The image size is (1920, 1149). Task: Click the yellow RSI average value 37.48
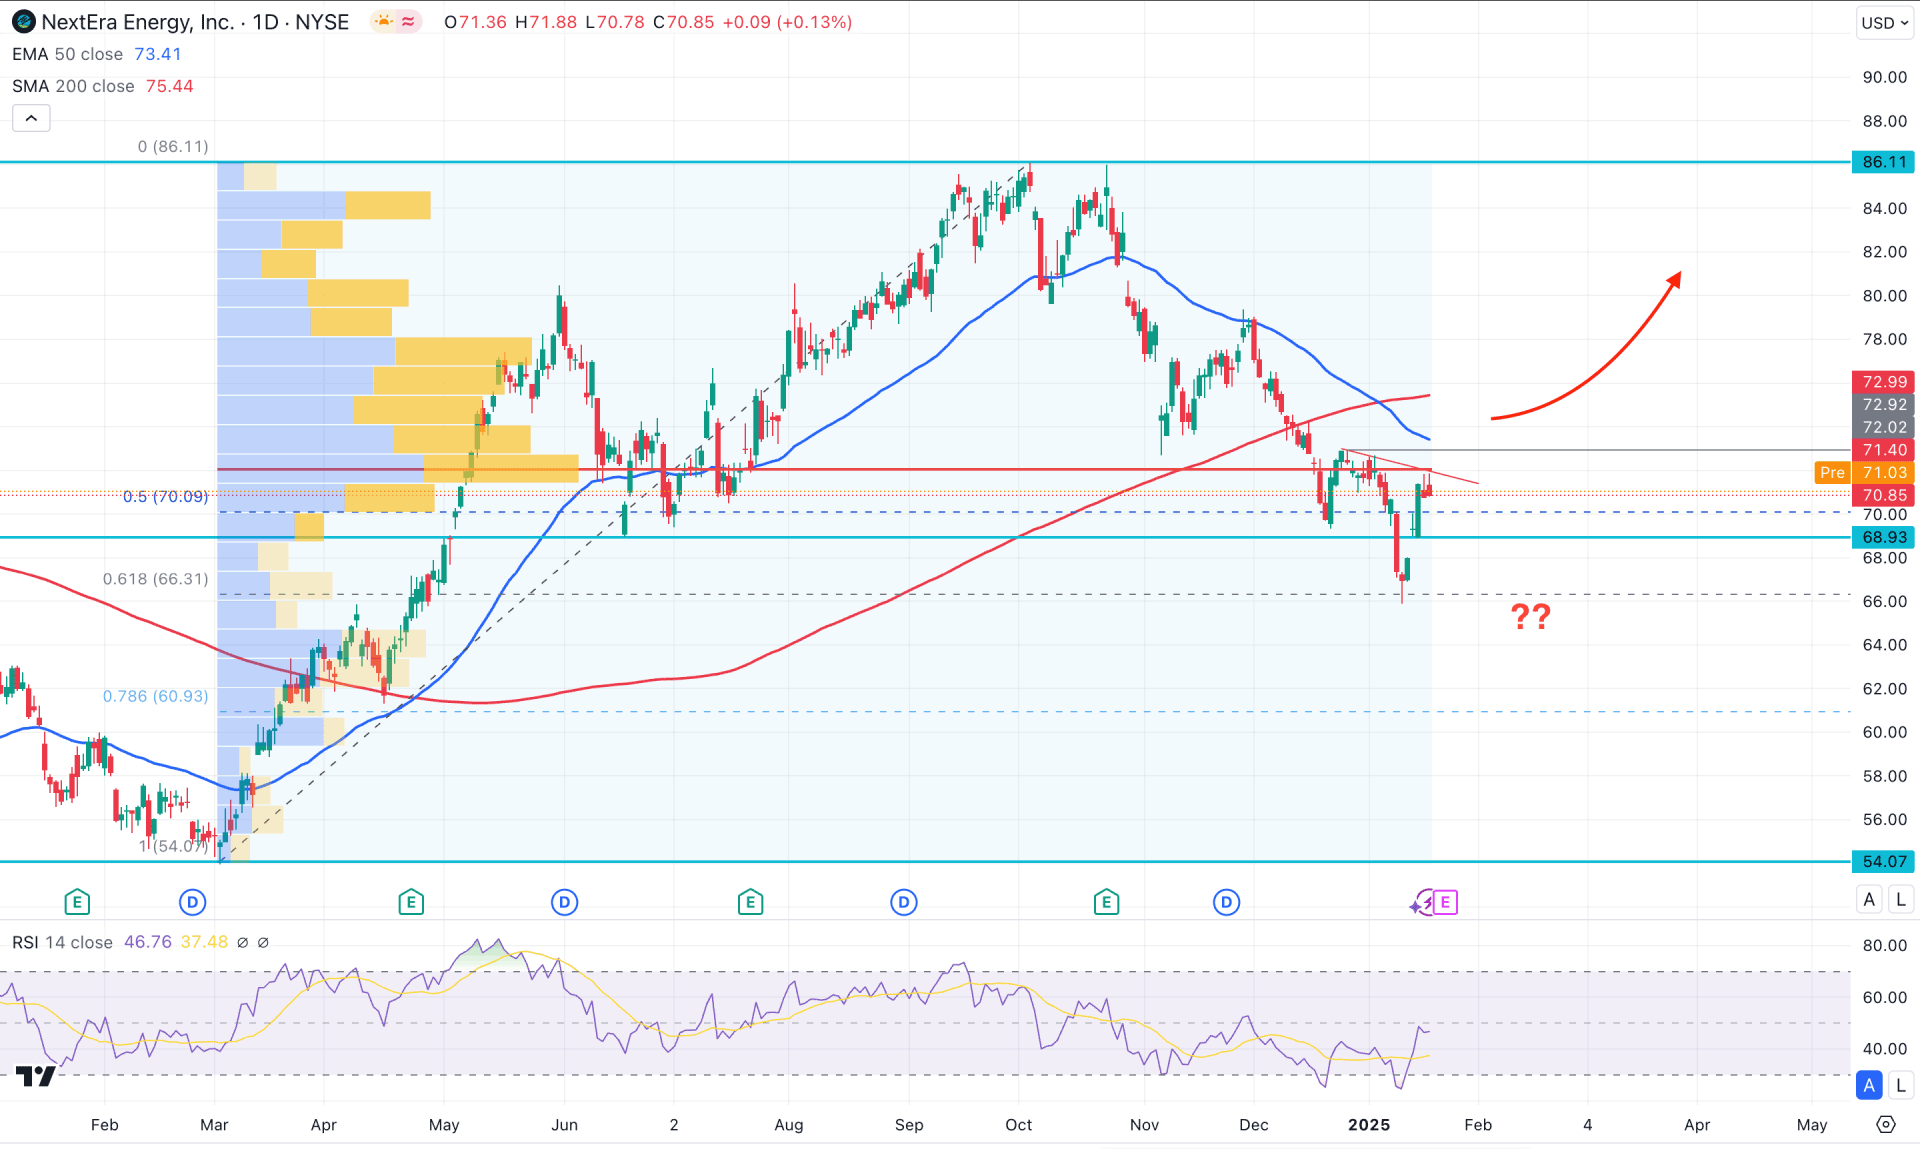204,943
